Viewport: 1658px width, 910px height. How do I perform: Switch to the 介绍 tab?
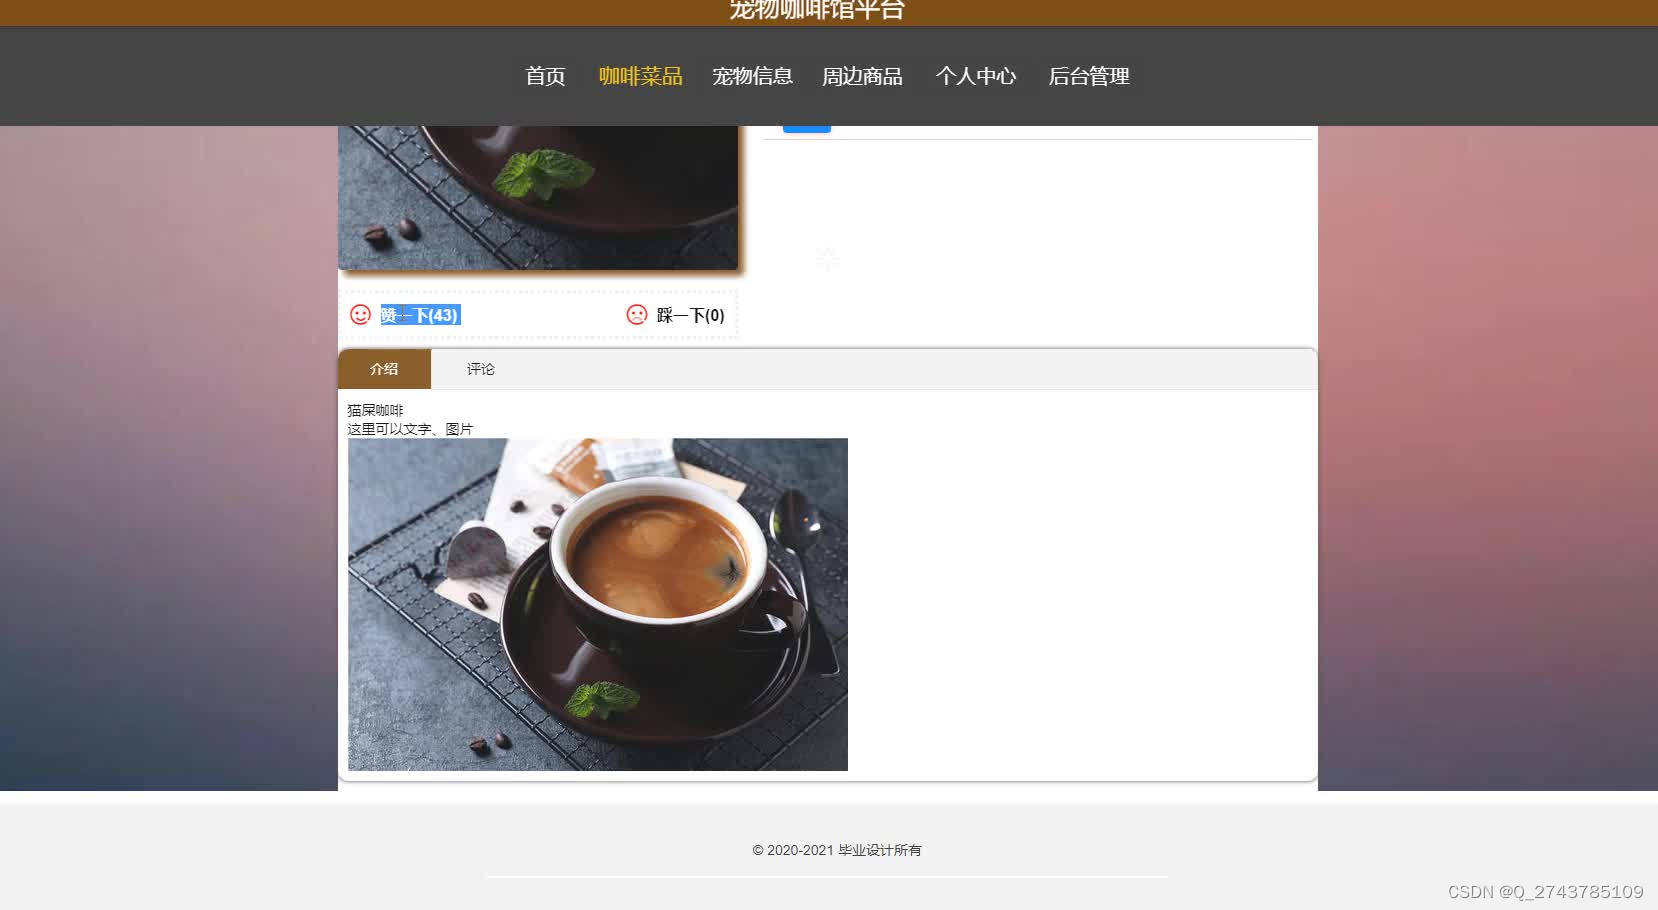pos(384,369)
